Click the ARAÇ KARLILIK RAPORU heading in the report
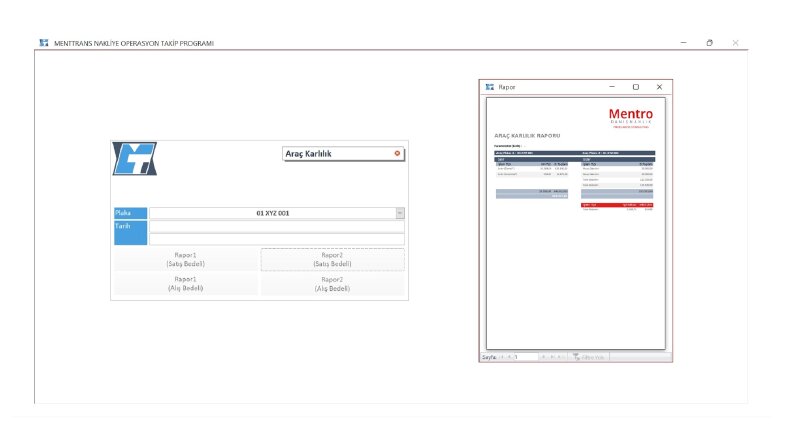 527,136
